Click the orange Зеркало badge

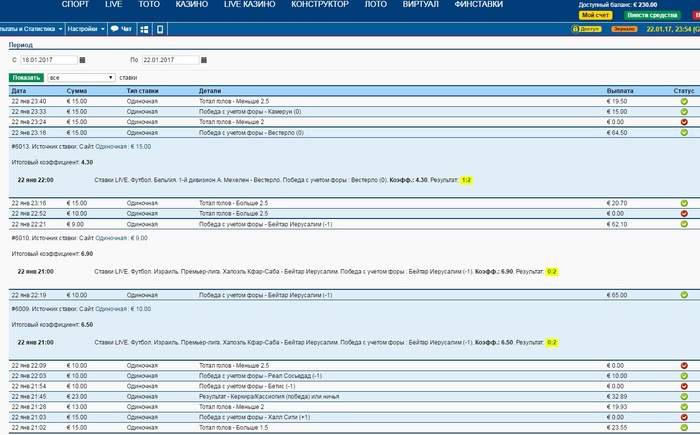click(x=624, y=29)
